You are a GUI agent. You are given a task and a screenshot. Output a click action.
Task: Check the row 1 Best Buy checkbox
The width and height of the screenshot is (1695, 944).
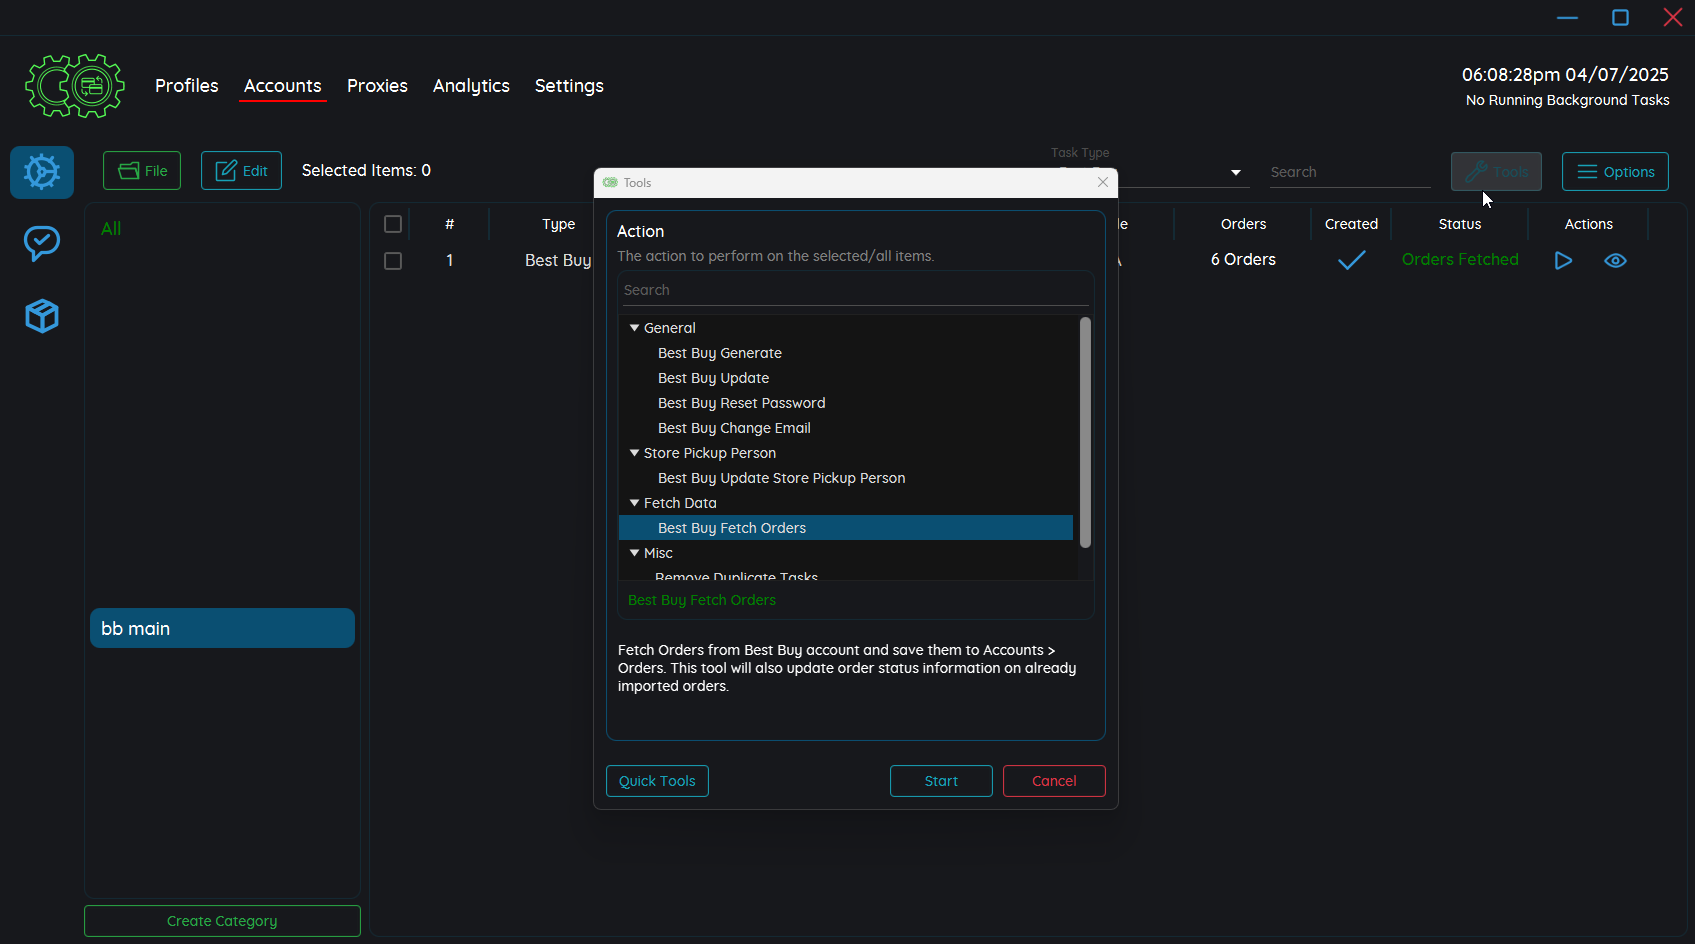pos(393,261)
